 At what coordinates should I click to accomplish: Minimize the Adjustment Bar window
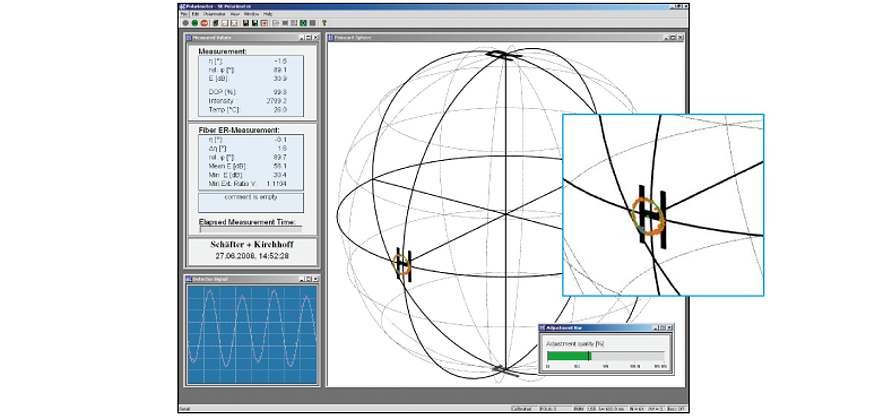(x=655, y=328)
